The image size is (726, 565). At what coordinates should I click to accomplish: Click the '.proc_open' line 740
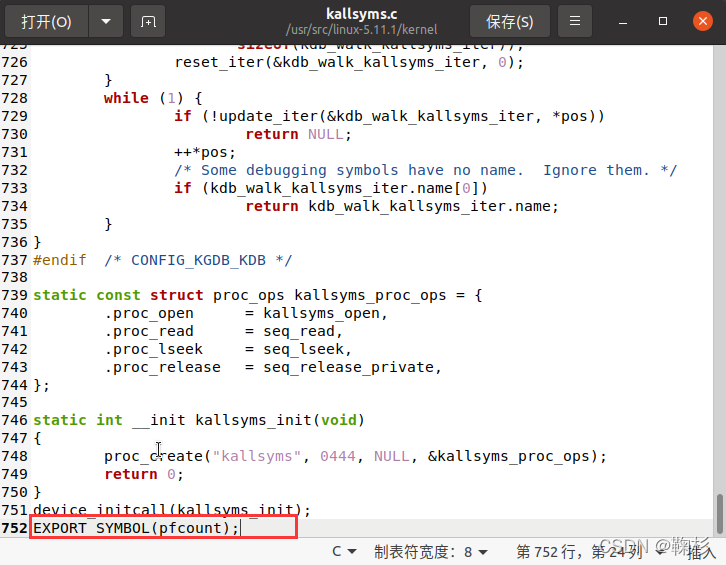pyautogui.click(x=246, y=313)
